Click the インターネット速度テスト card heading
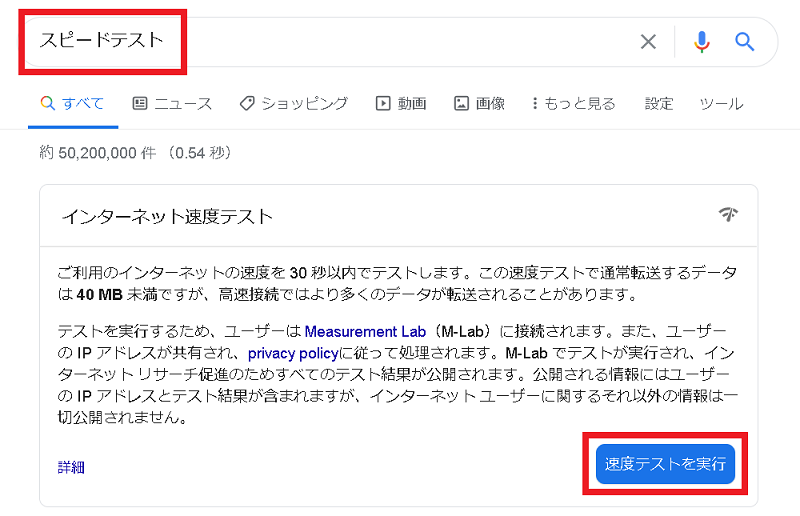 [x=167, y=216]
